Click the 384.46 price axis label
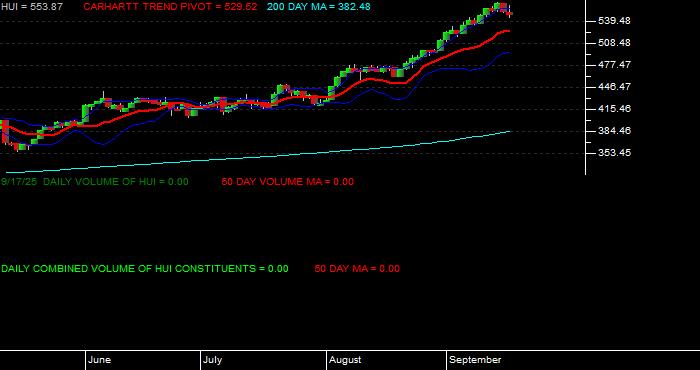700x370 pixels. pos(614,131)
